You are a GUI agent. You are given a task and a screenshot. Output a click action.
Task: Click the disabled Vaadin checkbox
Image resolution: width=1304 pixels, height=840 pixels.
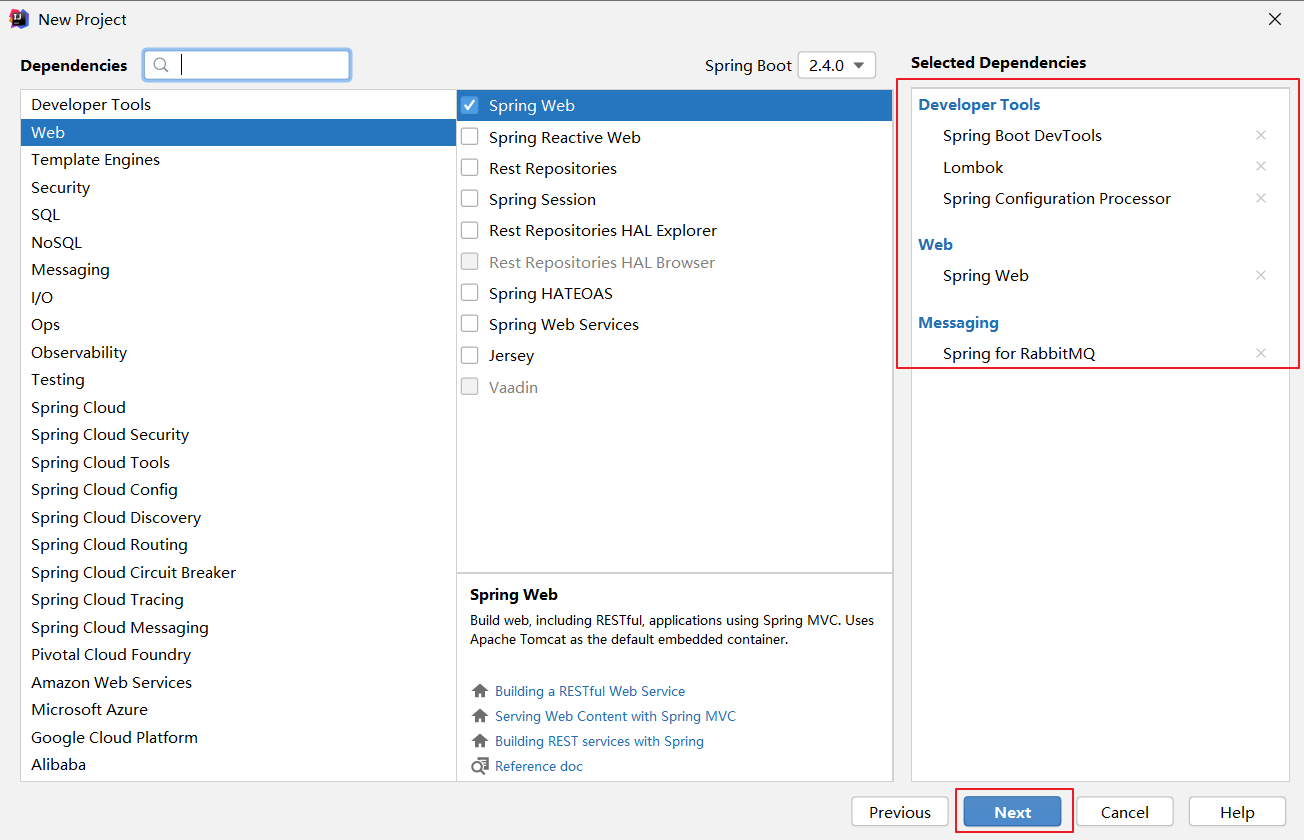(x=470, y=387)
